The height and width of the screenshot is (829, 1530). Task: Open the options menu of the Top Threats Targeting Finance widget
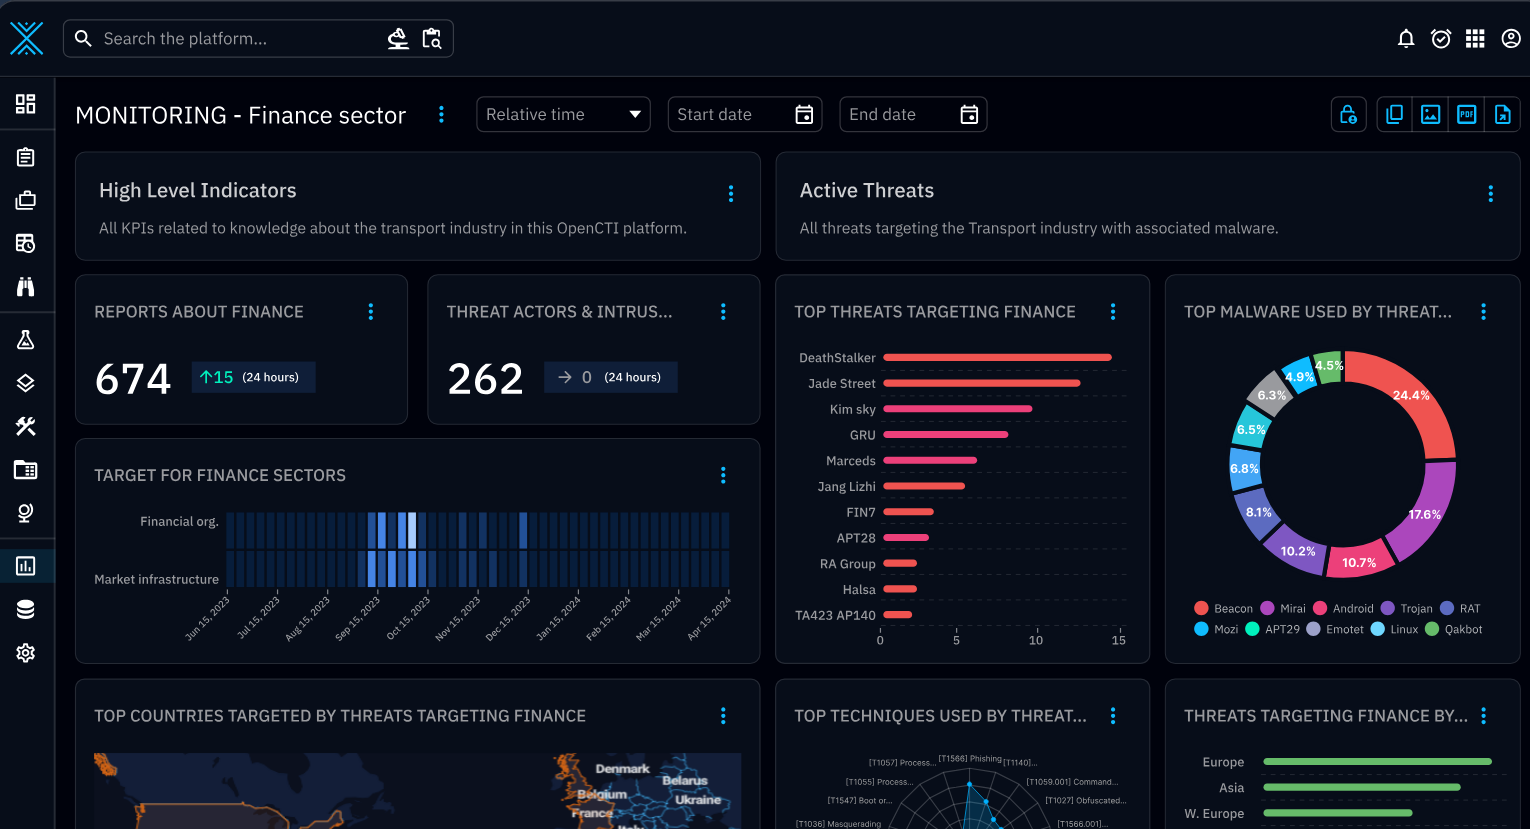point(1113,312)
